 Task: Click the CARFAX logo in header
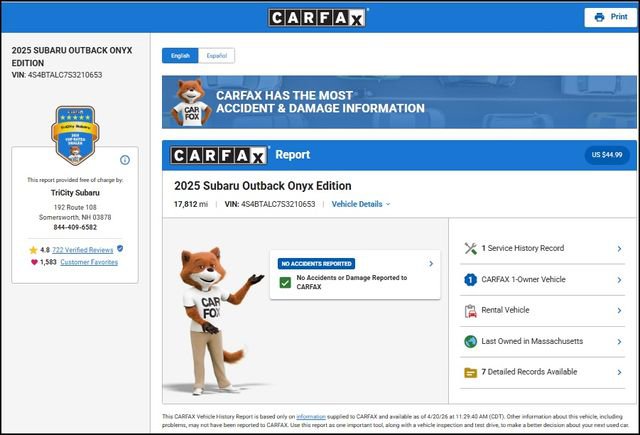point(319,17)
